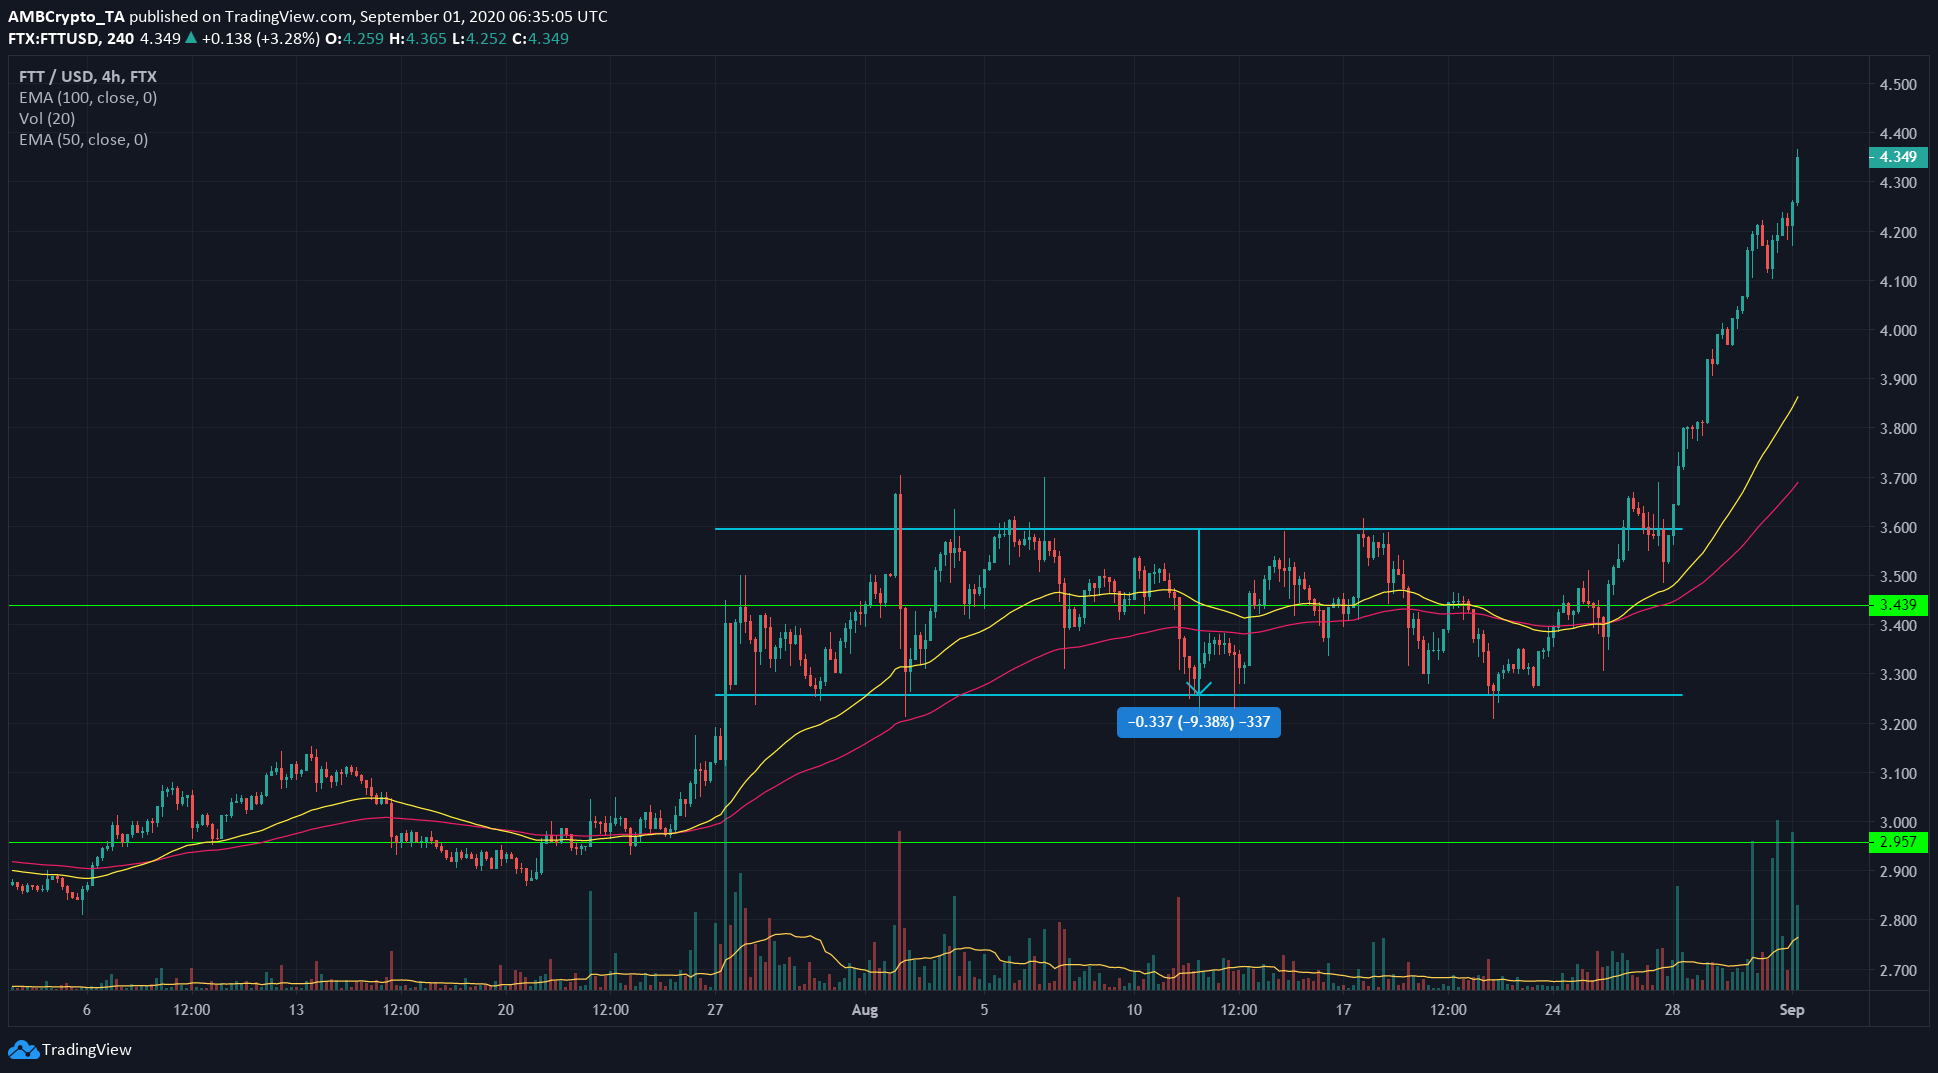Click the L:4.252 low value in header

point(479,39)
